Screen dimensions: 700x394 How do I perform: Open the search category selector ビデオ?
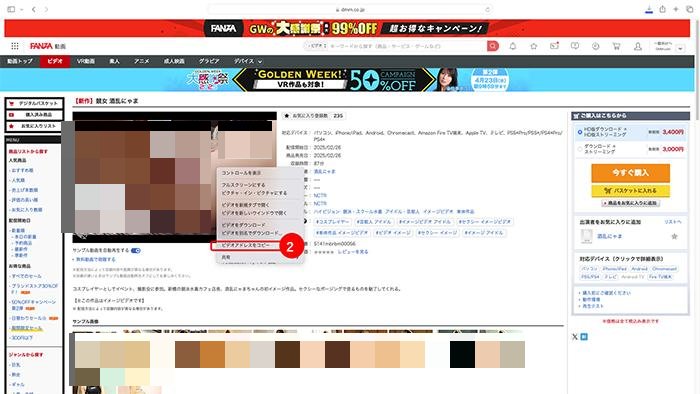coord(316,46)
